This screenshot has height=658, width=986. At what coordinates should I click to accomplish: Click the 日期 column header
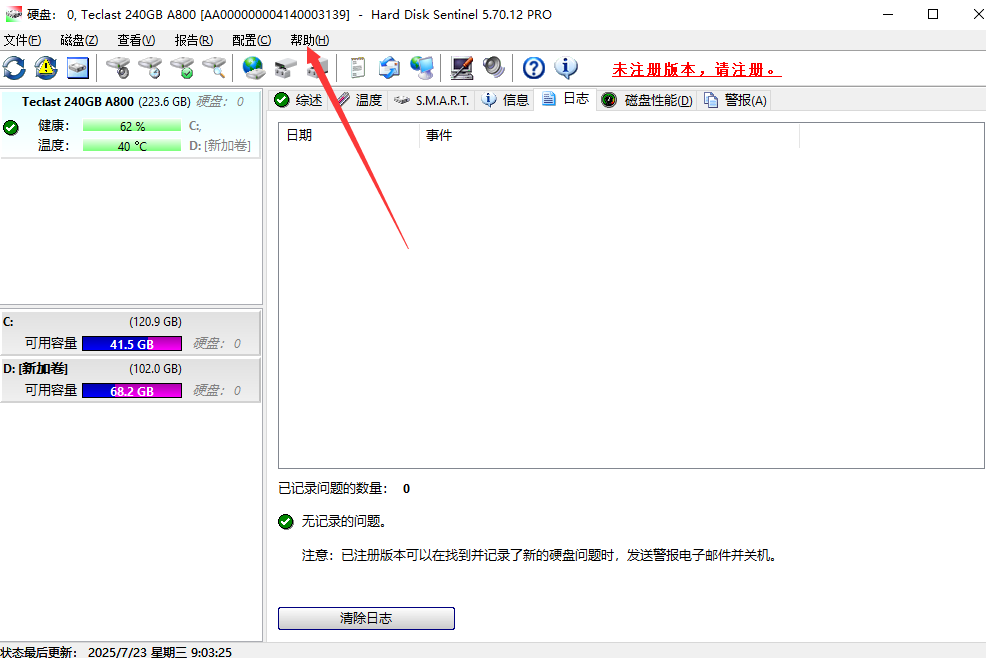point(349,136)
